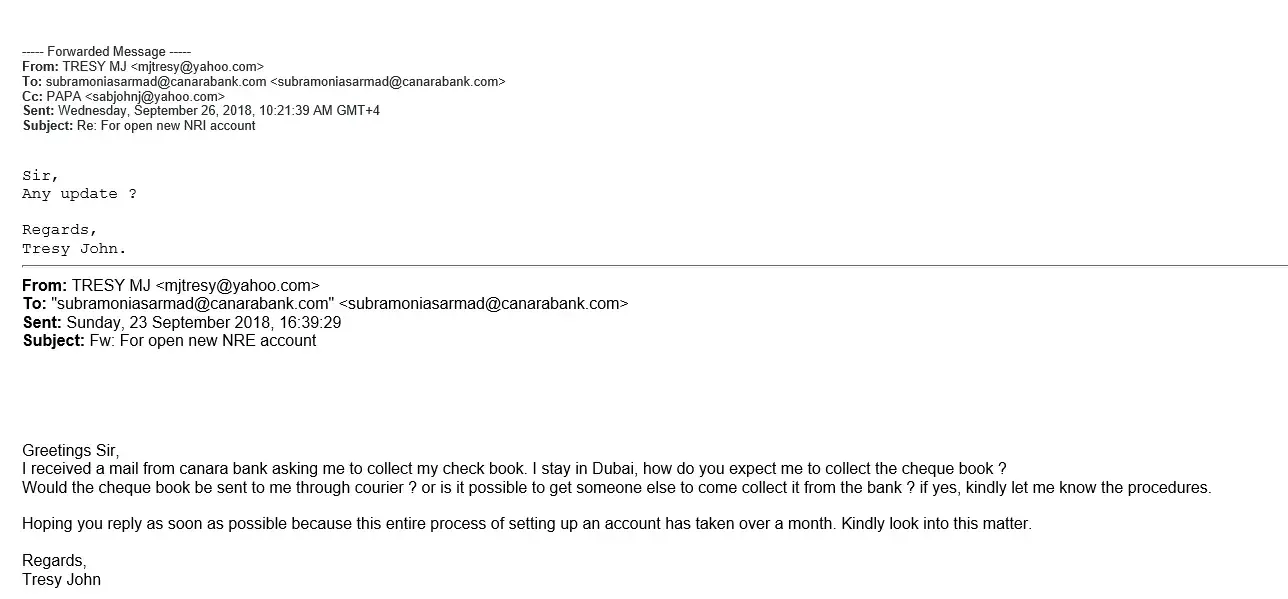Image resolution: width=1288 pixels, height=599 pixels.
Task: Click mjtresy@yahoo.com in the forwarded message header
Action: pyautogui.click(x=197, y=66)
